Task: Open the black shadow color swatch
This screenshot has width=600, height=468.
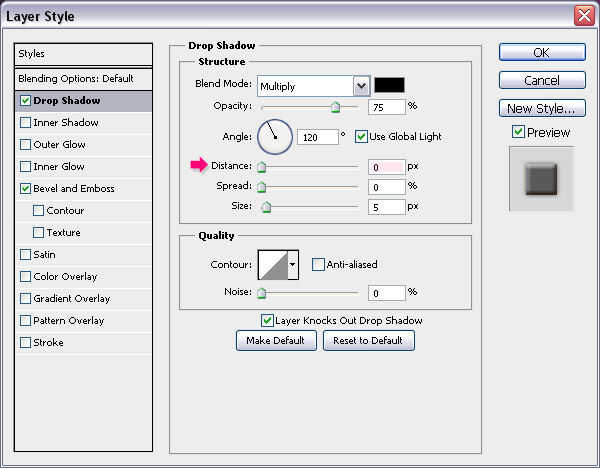Action: tap(389, 85)
